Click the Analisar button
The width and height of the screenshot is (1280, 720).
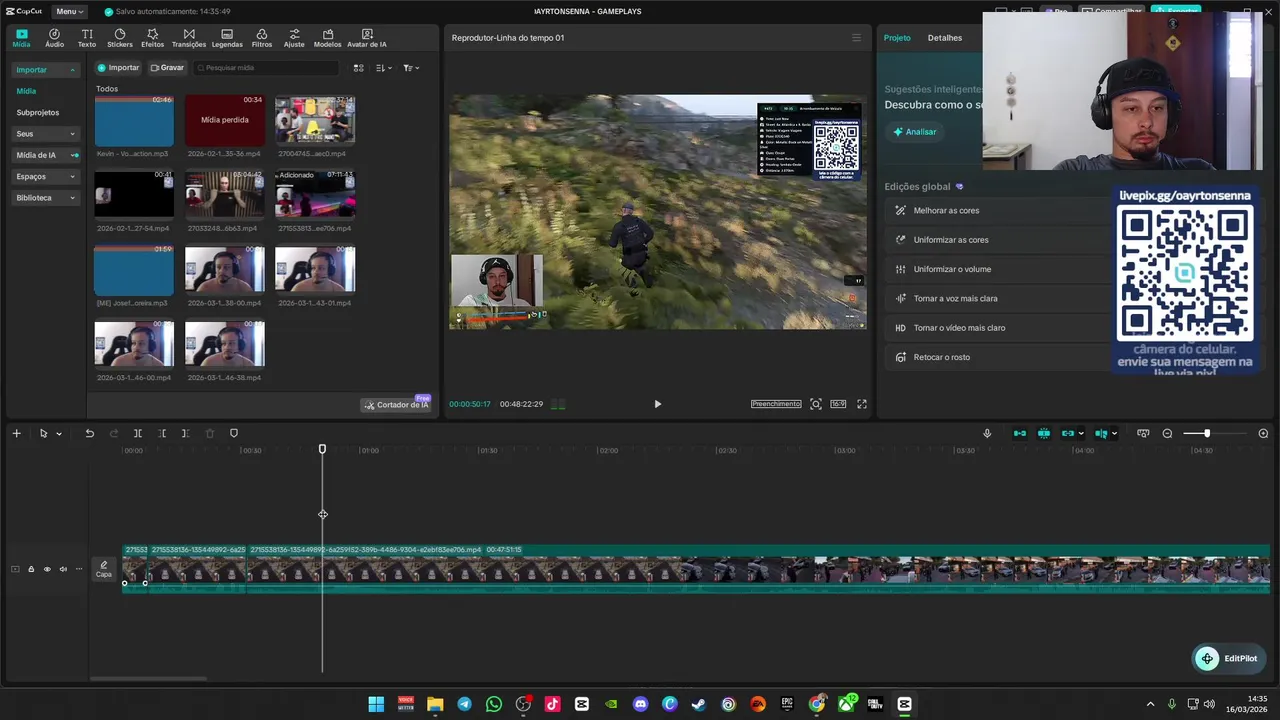coord(915,132)
